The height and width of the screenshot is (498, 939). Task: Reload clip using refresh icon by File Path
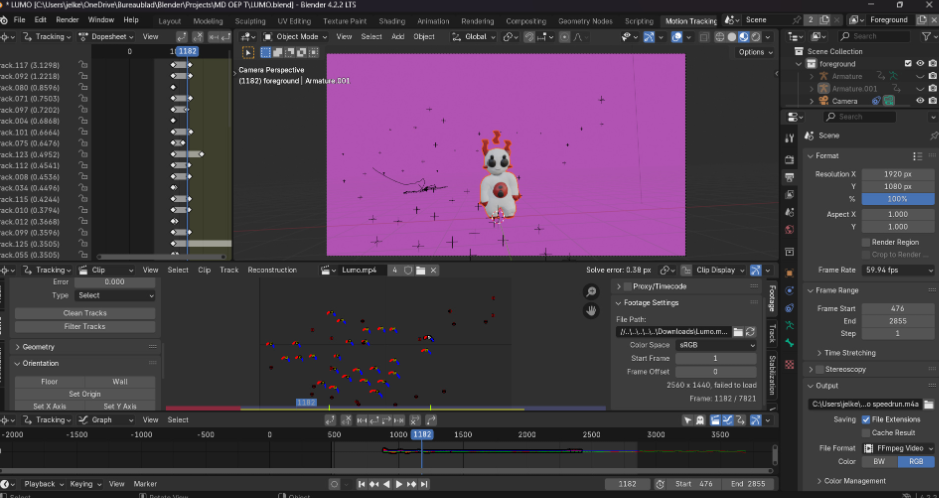click(x=750, y=332)
